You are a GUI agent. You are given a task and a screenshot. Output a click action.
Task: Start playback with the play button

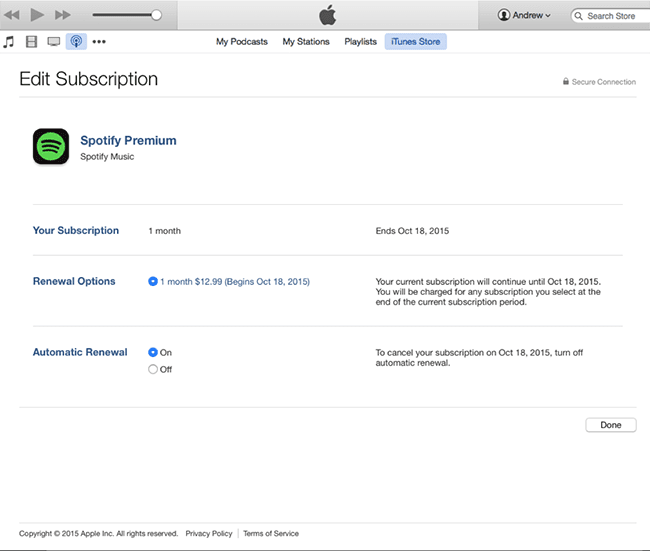(37, 15)
